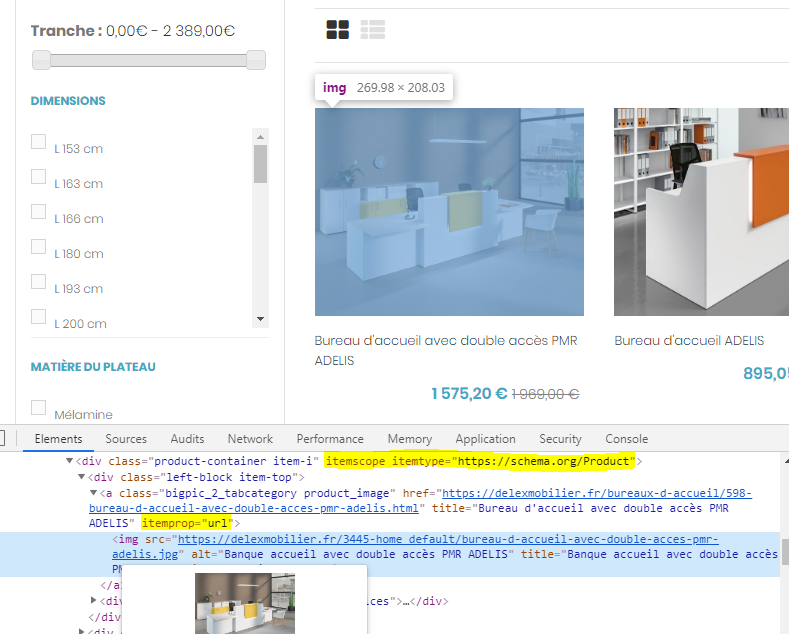Check the L 153 cm dimension filter
This screenshot has height=634, width=789.
pos(39,141)
